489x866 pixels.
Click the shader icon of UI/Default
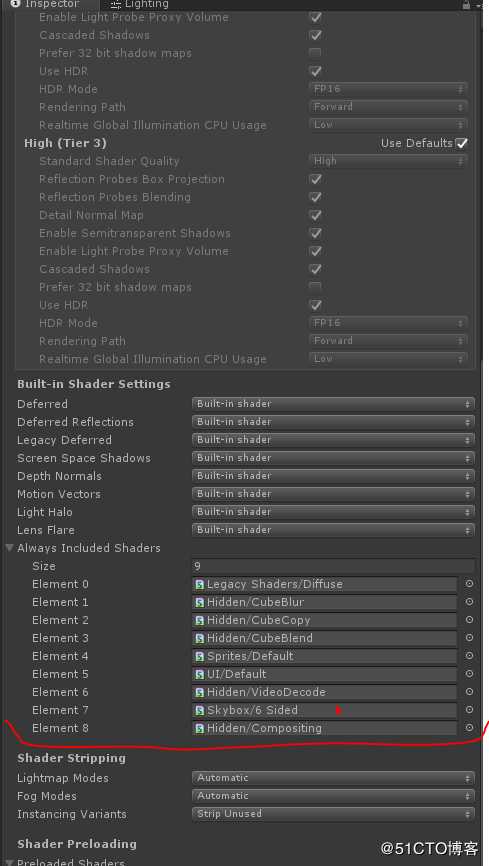[199, 674]
